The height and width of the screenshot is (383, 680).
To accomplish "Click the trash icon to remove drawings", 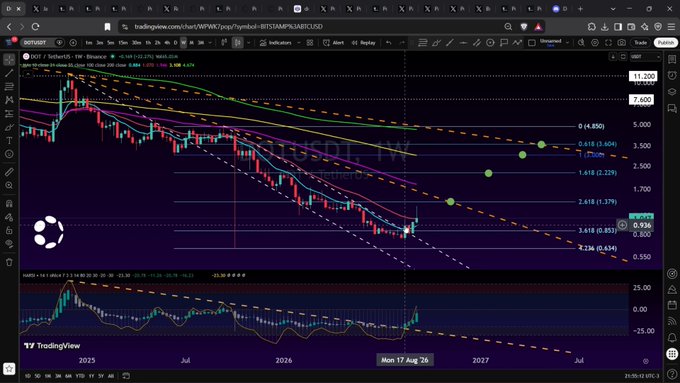I will [9, 262].
